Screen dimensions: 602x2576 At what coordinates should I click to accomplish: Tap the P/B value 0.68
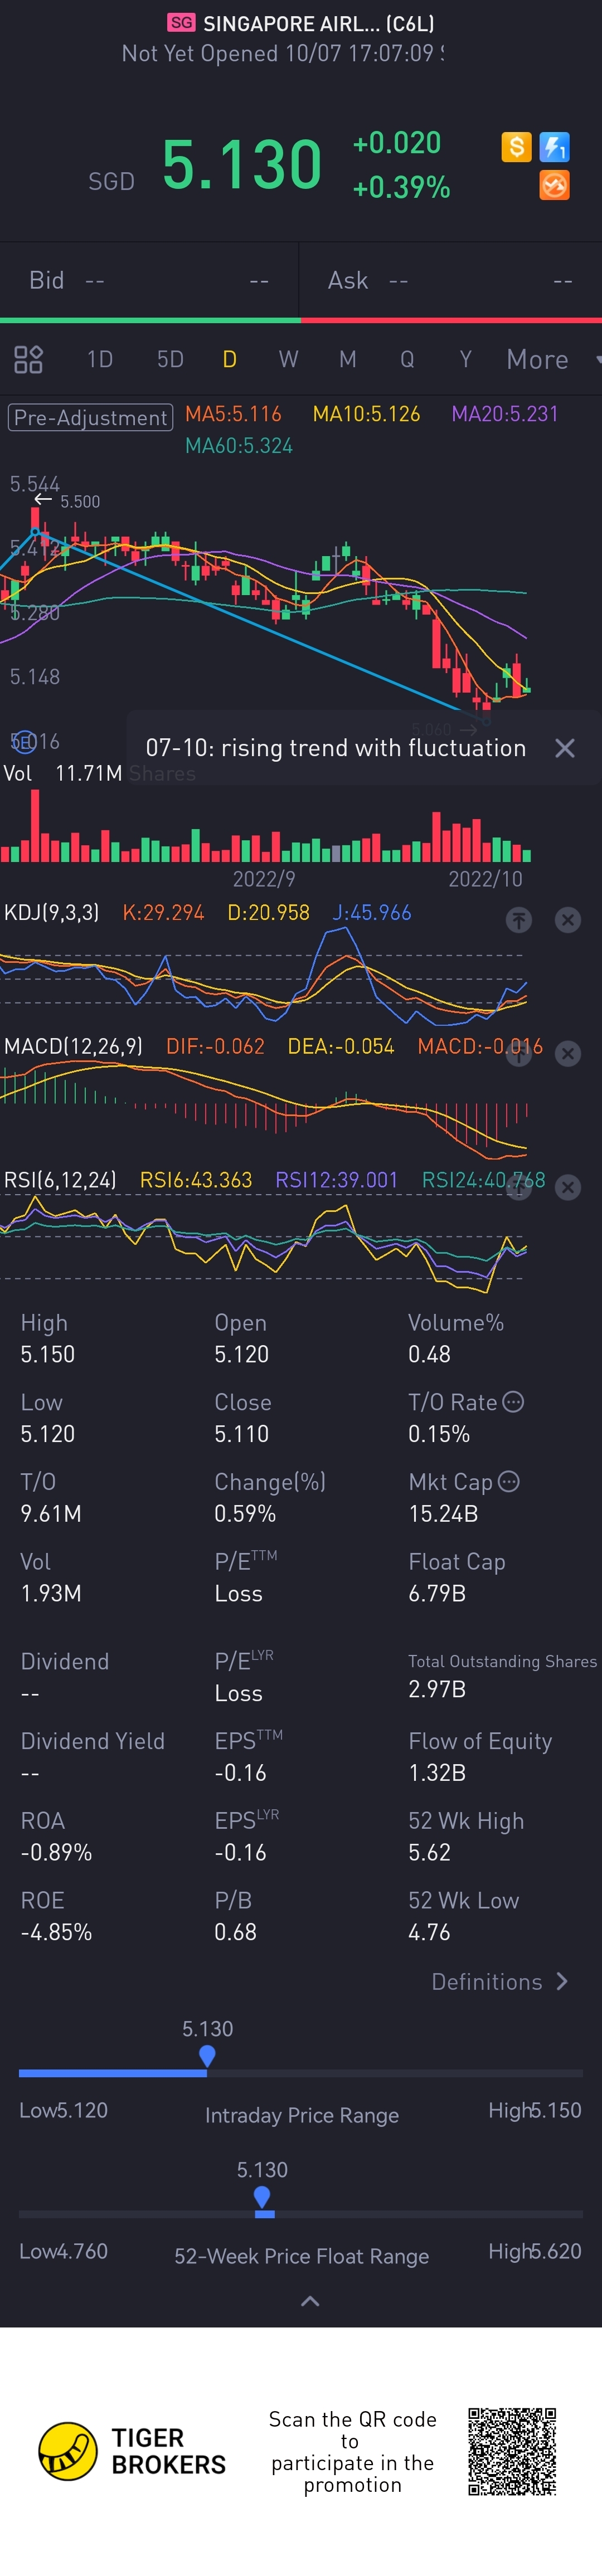click(x=235, y=1932)
